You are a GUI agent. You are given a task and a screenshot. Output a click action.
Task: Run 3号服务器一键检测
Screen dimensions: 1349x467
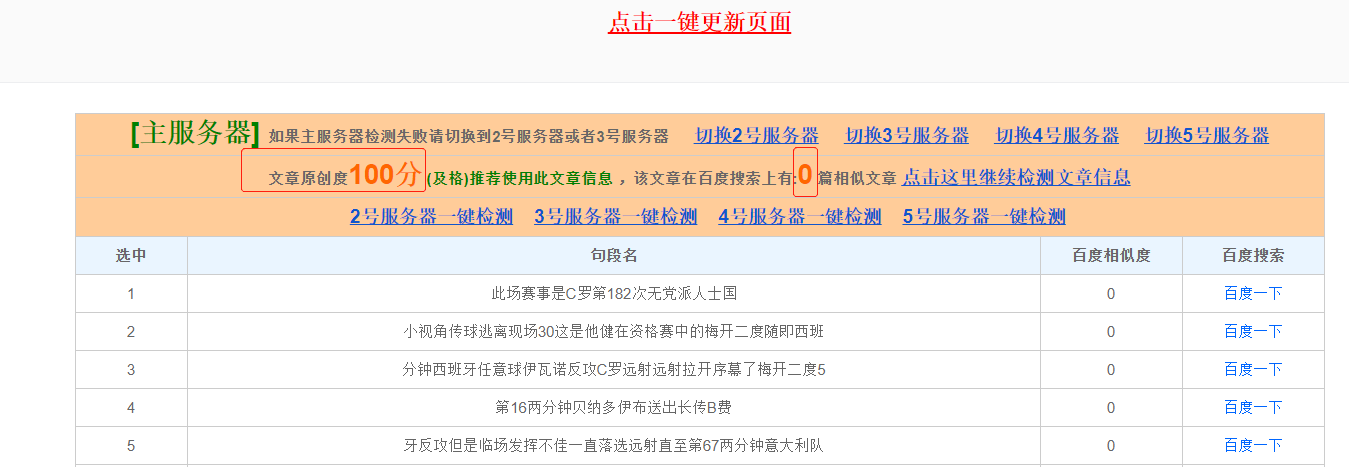615,217
